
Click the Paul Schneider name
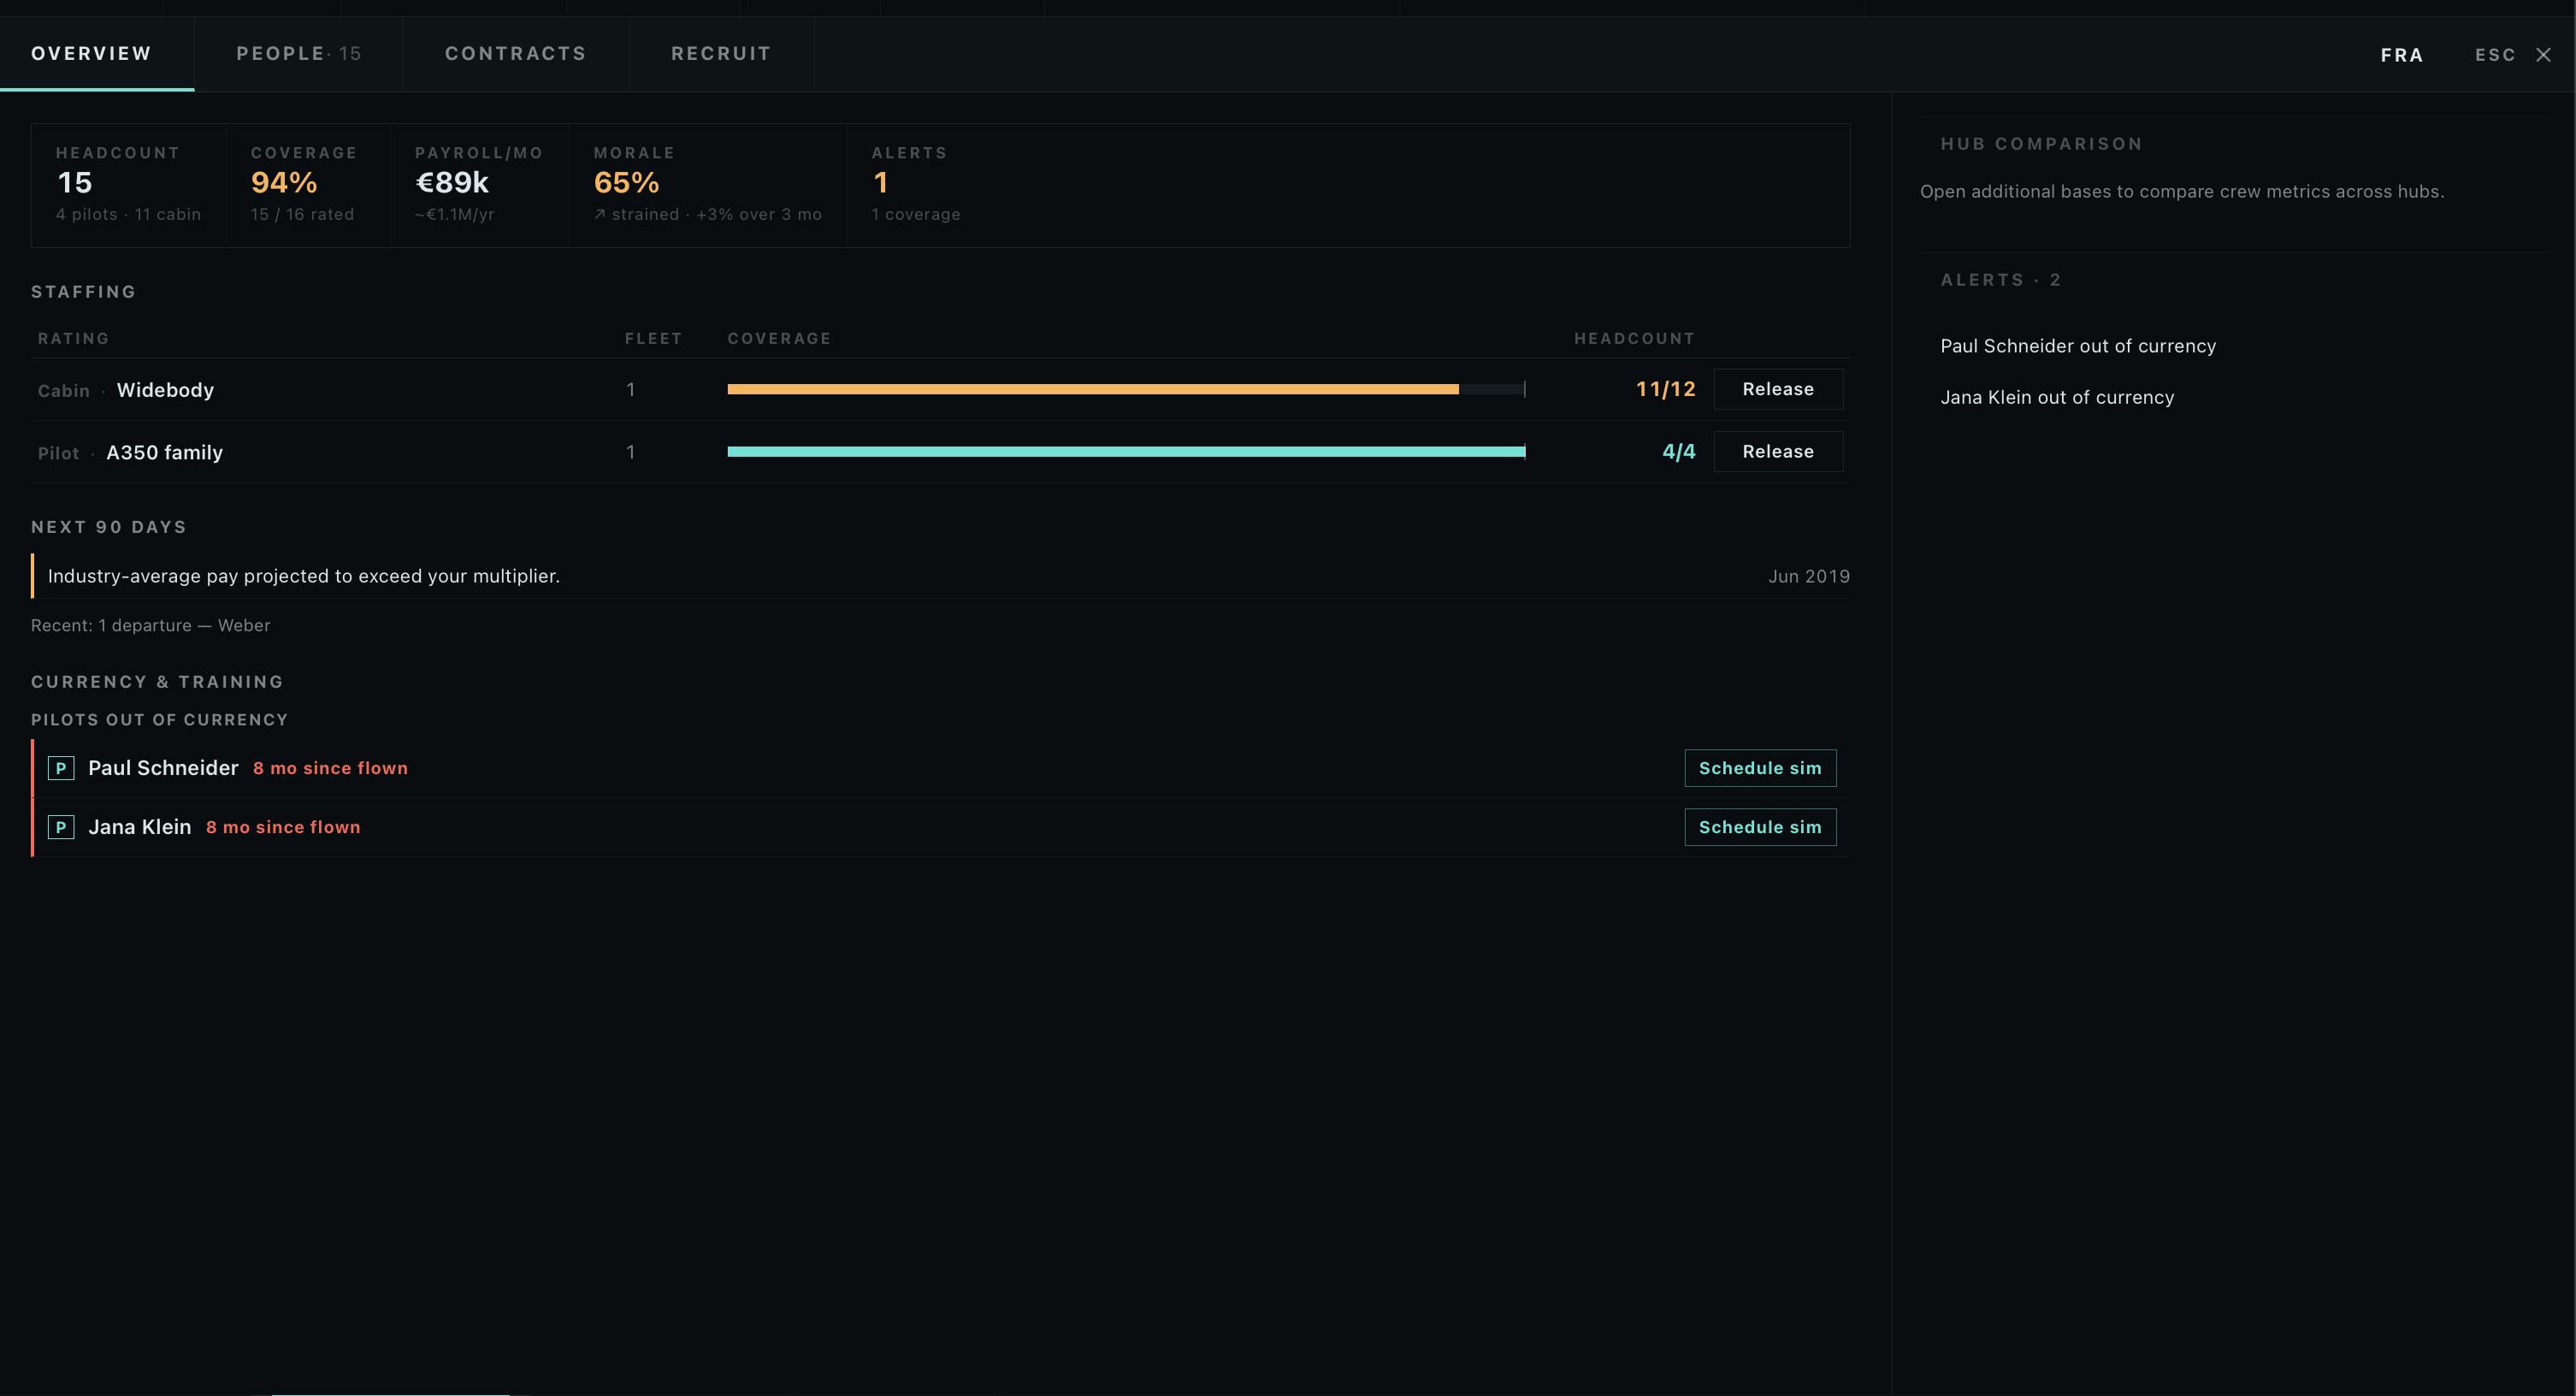[163, 768]
